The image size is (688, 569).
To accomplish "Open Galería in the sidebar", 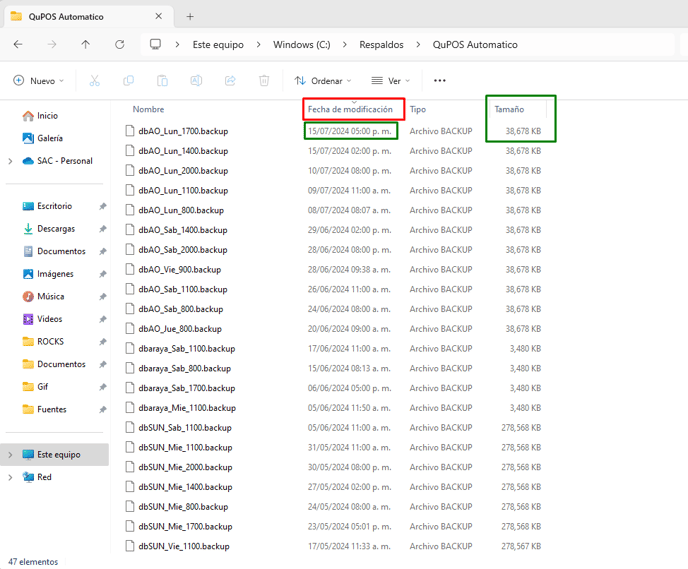I will point(43,138).
